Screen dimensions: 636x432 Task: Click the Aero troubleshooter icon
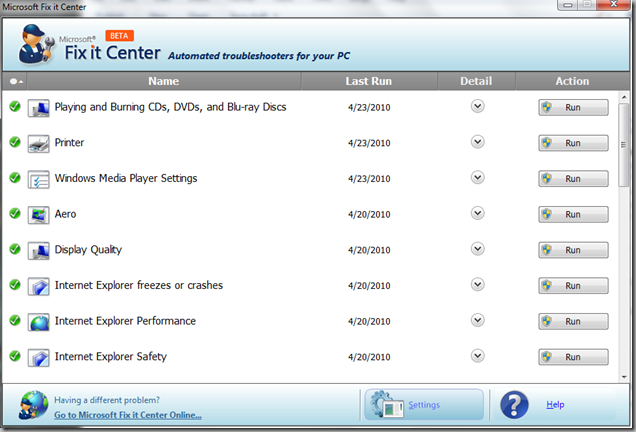tap(39, 215)
